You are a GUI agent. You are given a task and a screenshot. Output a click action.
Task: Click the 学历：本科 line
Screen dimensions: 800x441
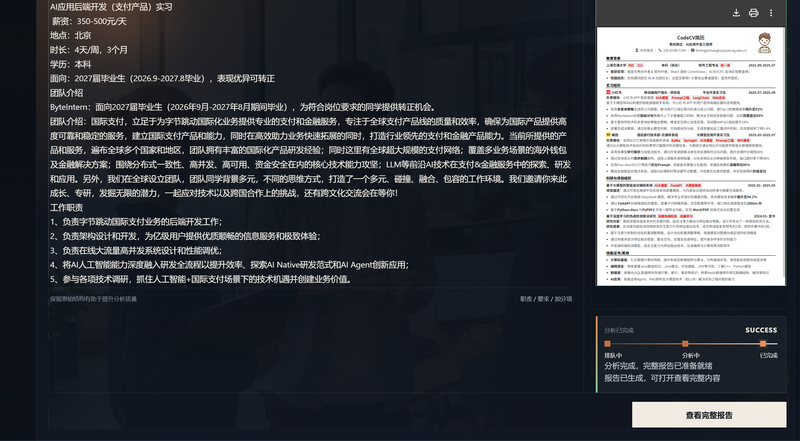(x=70, y=64)
